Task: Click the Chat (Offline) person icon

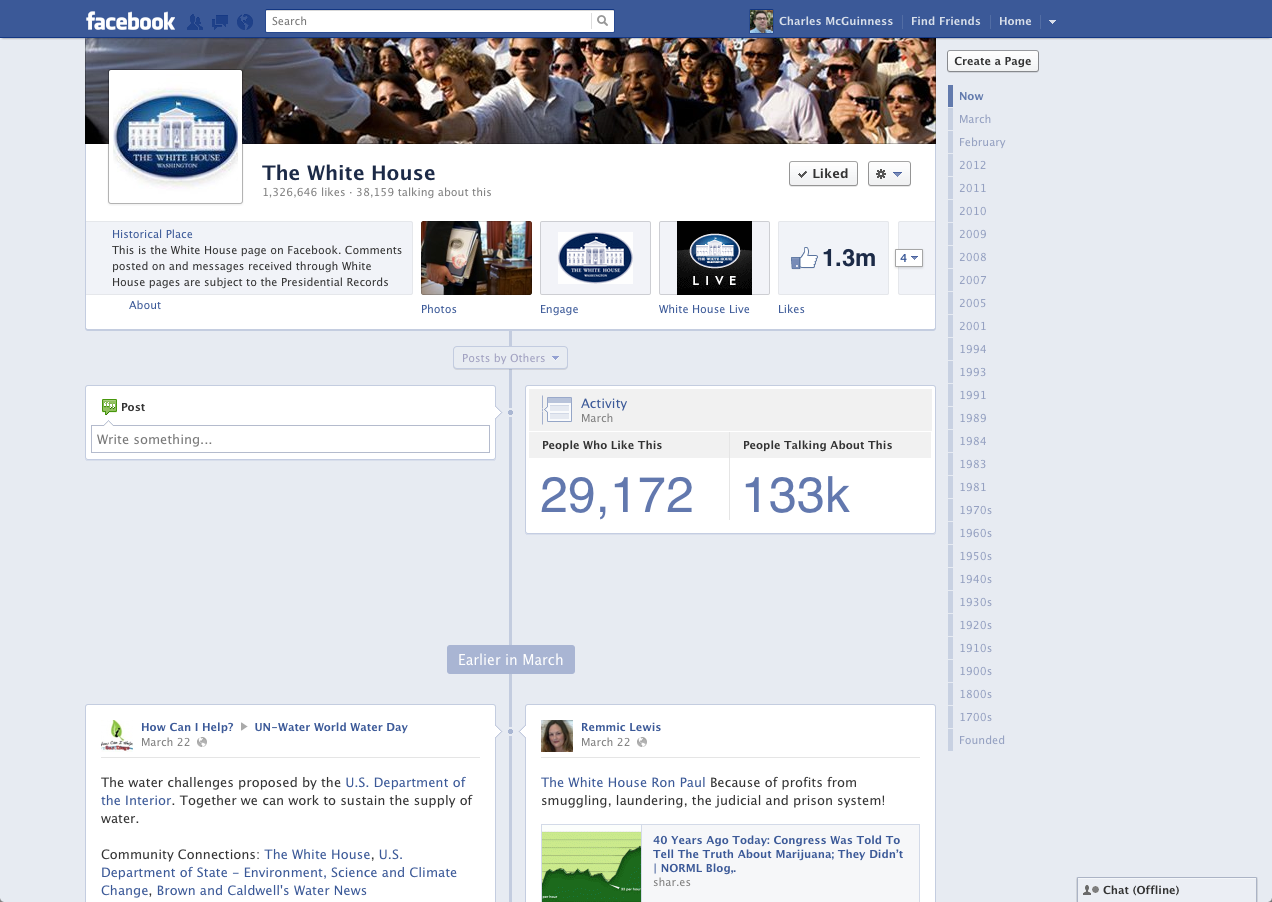Action: click(1091, 890)
